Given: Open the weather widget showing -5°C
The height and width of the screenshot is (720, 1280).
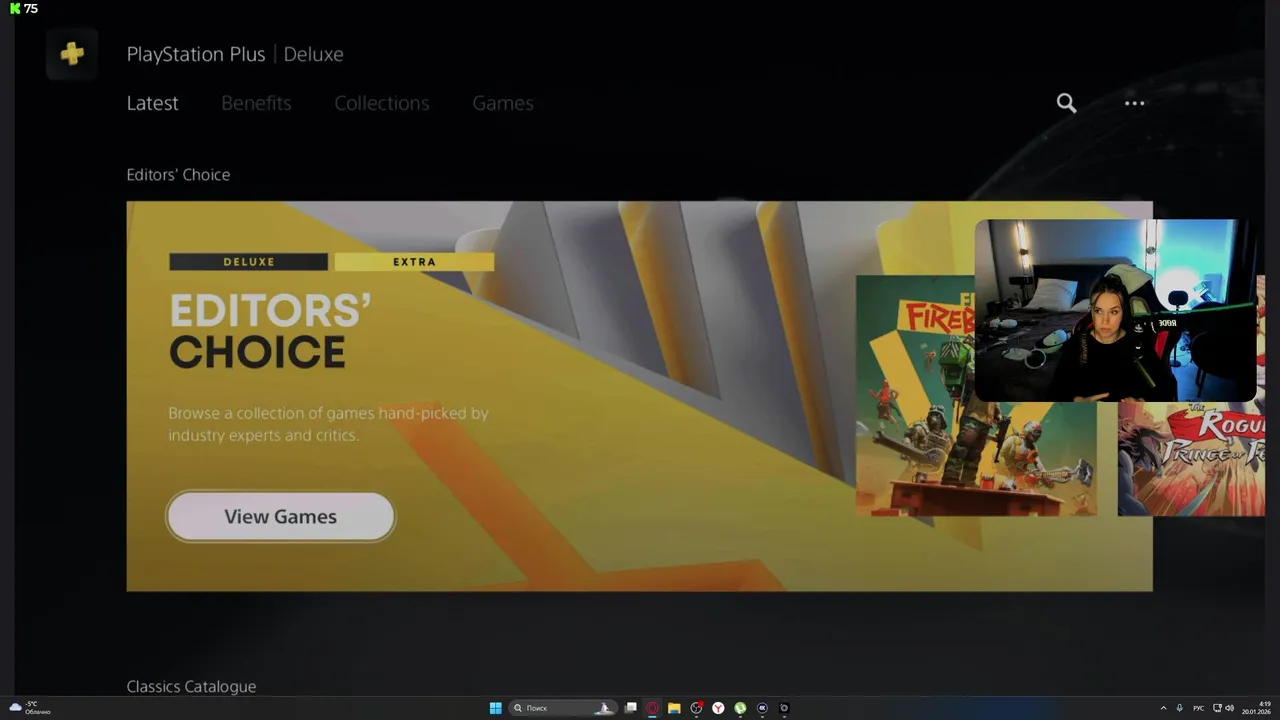Looking at the screenshot, I should coord(30,708).
